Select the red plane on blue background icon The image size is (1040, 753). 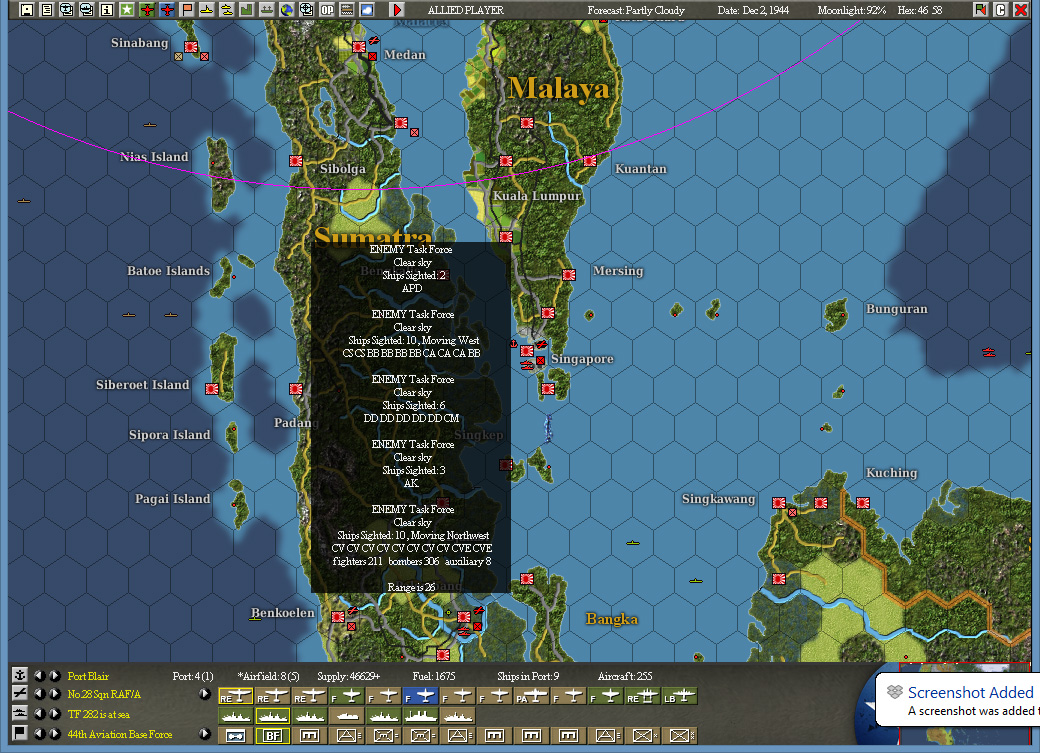[166, 9]
